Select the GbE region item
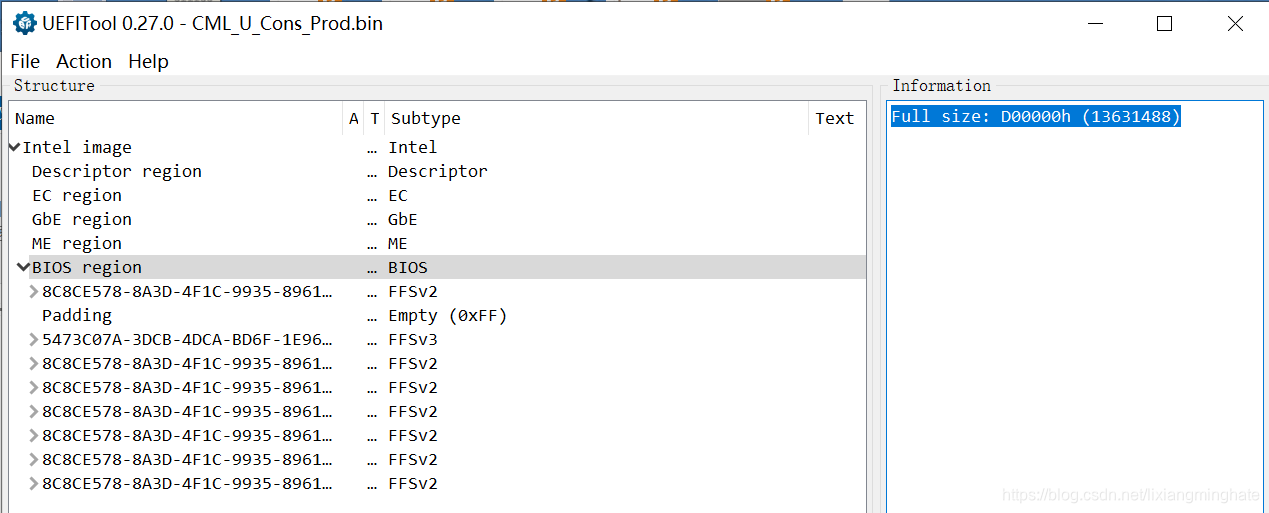Image resolution: width=1269 pixels, height=513 pixels. coord(82,219)
